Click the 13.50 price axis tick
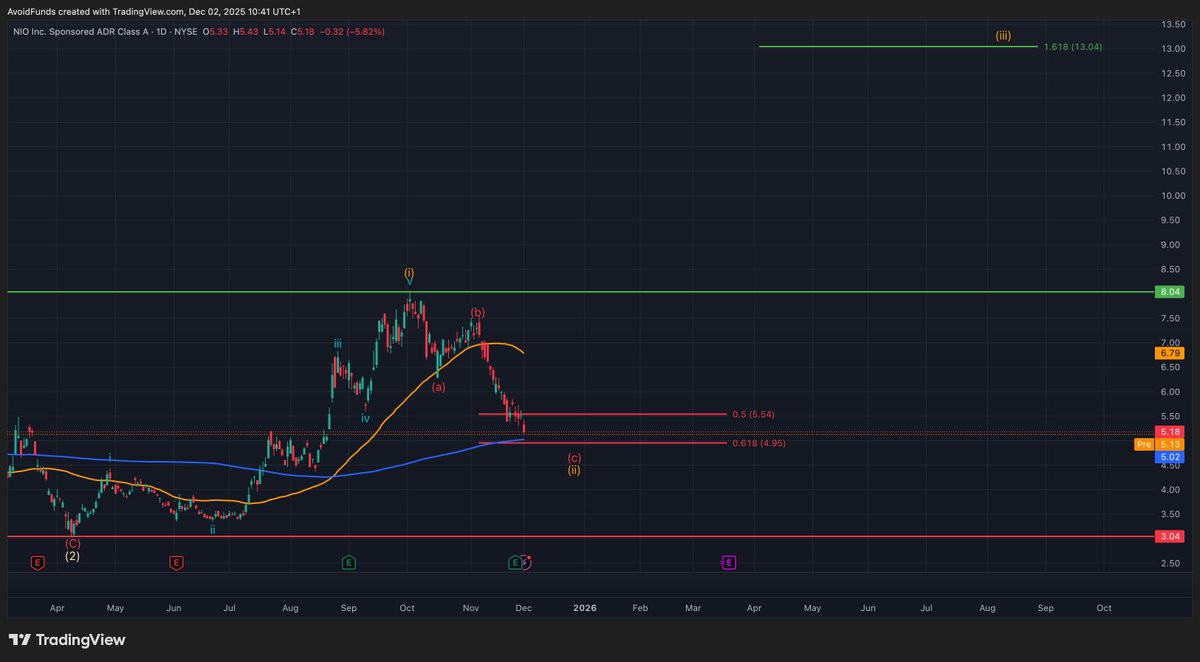This screenshot has width=1200, height=662. pyautogui.click(x=1173, y=24)
